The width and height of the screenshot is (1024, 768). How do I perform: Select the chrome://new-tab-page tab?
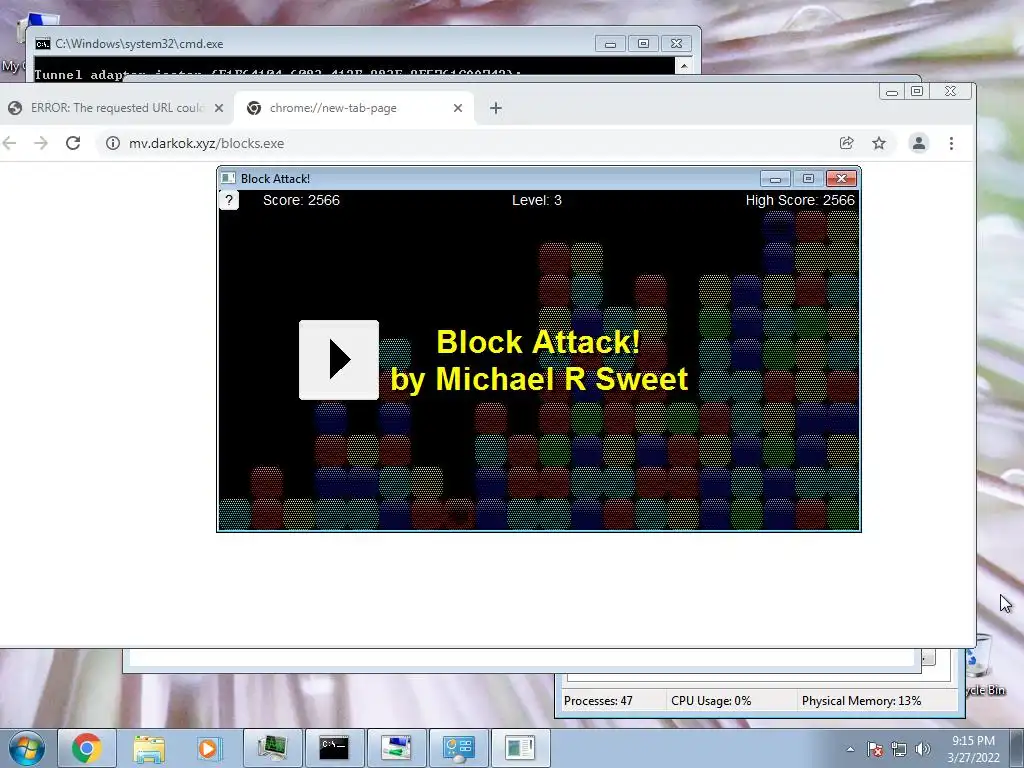(354, 108)
